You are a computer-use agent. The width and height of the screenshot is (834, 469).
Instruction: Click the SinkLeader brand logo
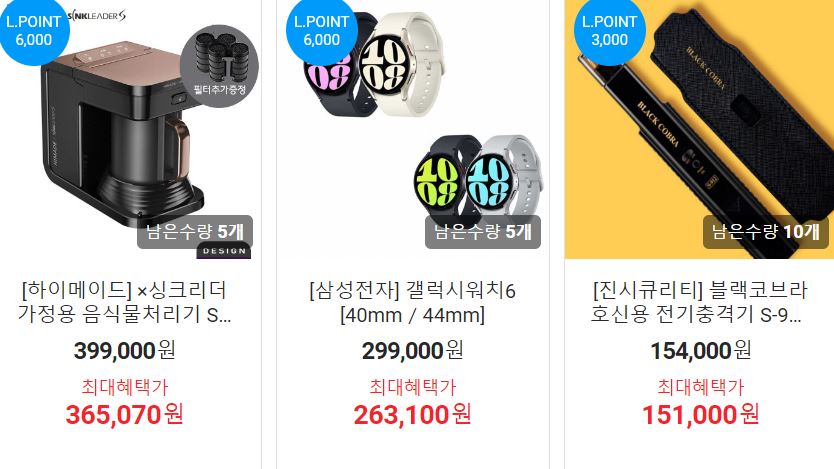point(97,16)
